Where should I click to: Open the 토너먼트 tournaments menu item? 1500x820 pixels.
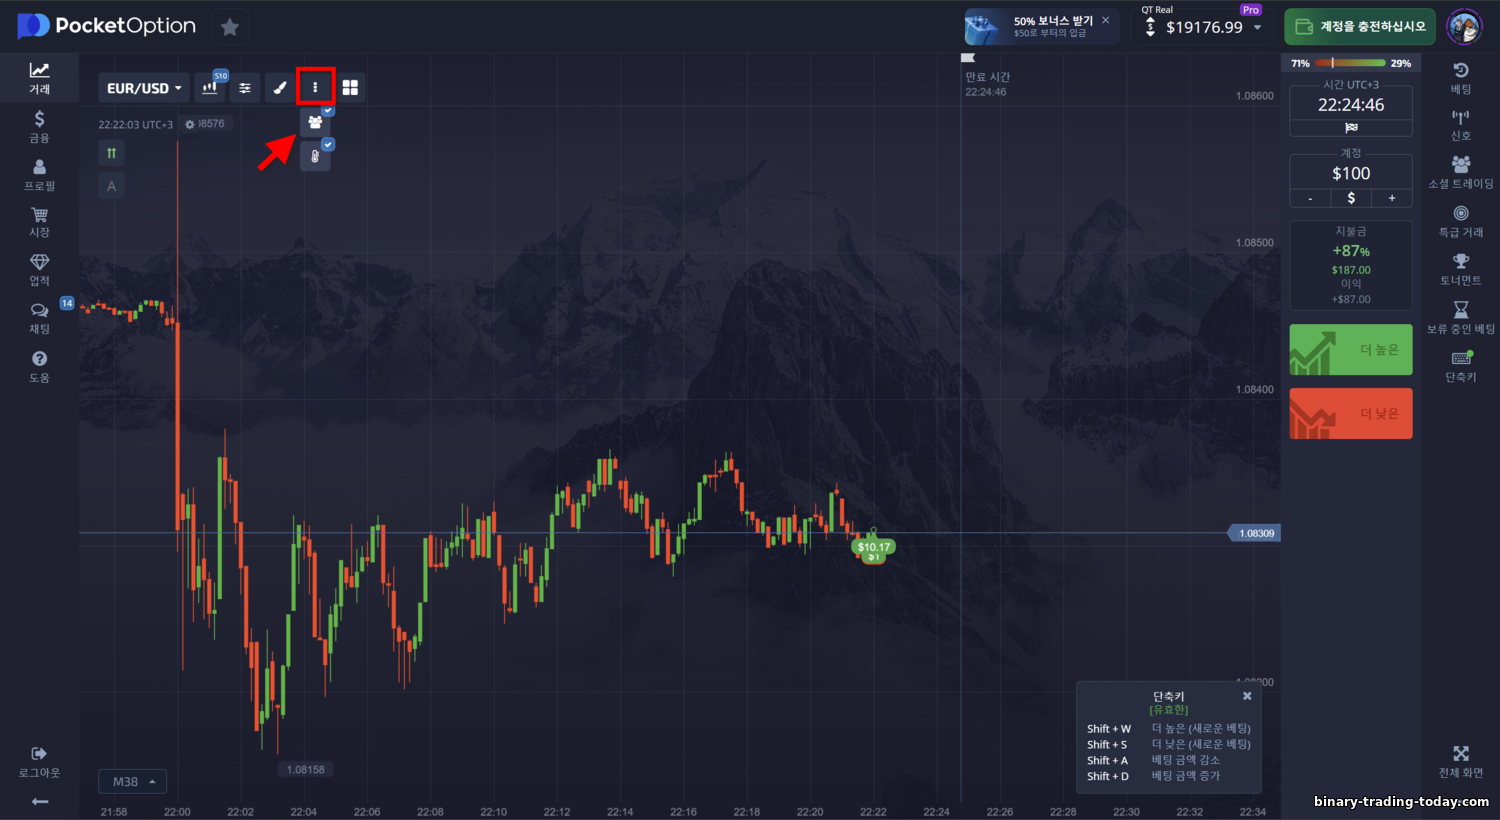[x=1461, y=269]
